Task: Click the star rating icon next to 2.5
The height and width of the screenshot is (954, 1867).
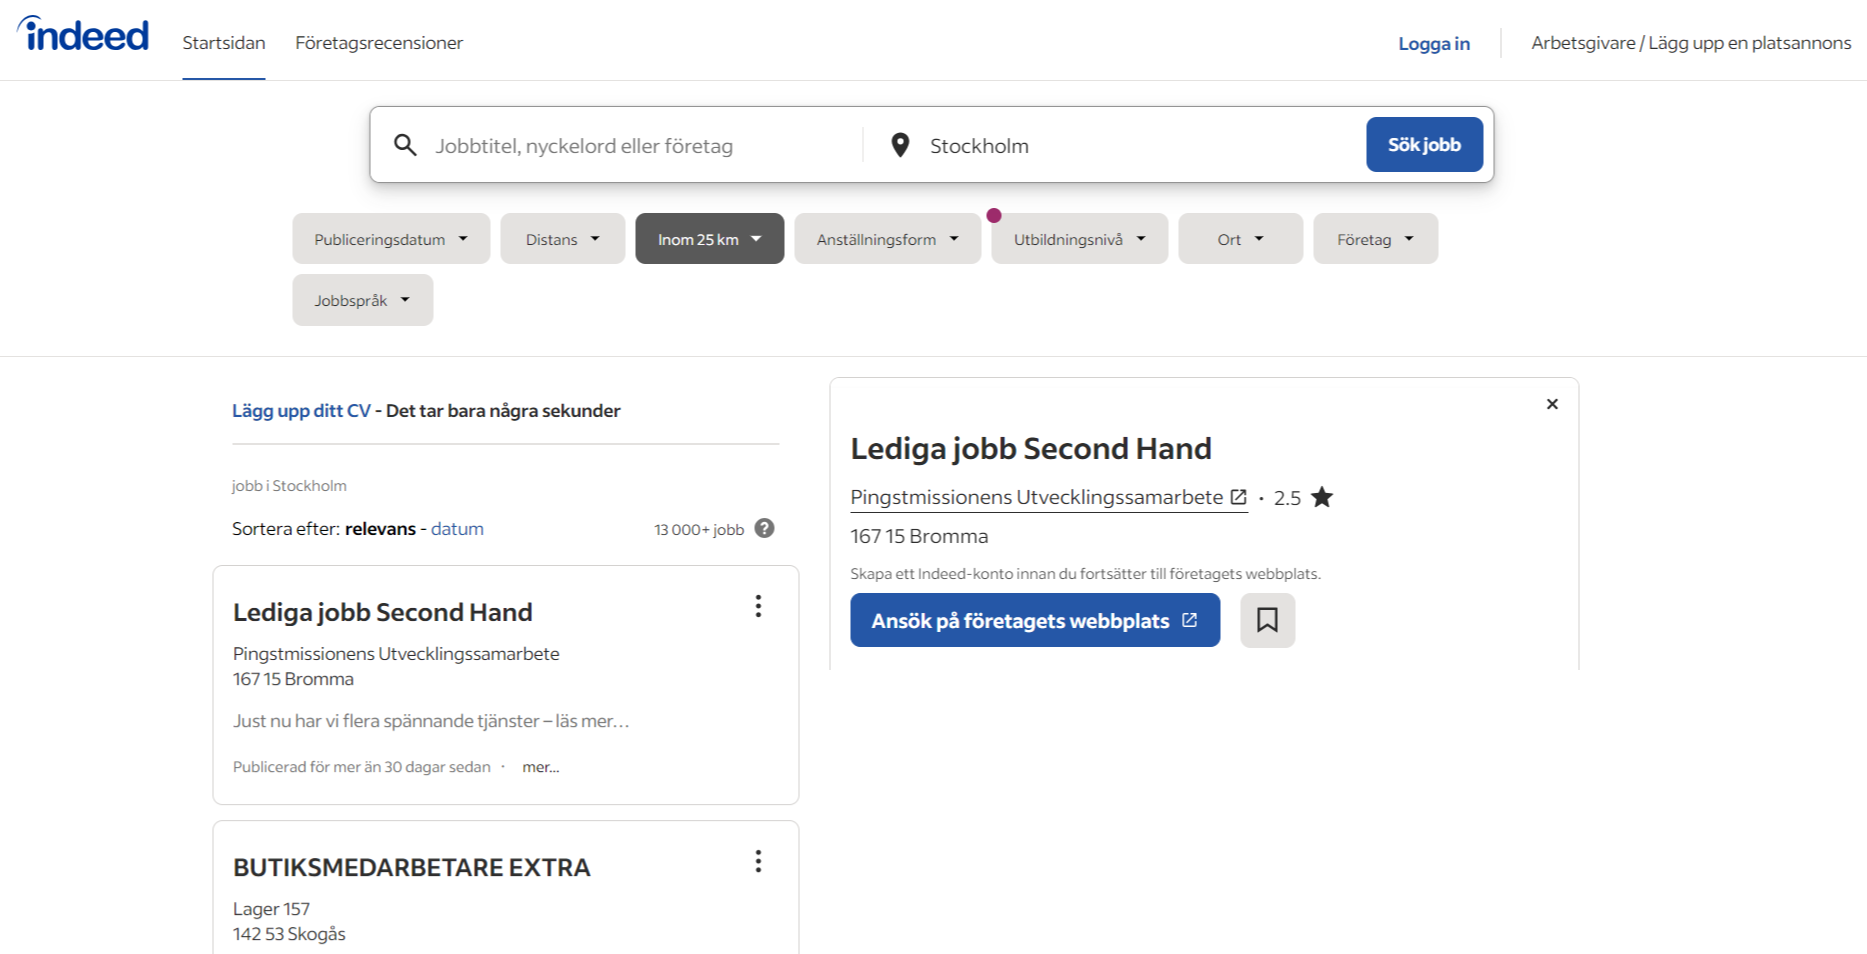Action: click(x=1322, y=497)
